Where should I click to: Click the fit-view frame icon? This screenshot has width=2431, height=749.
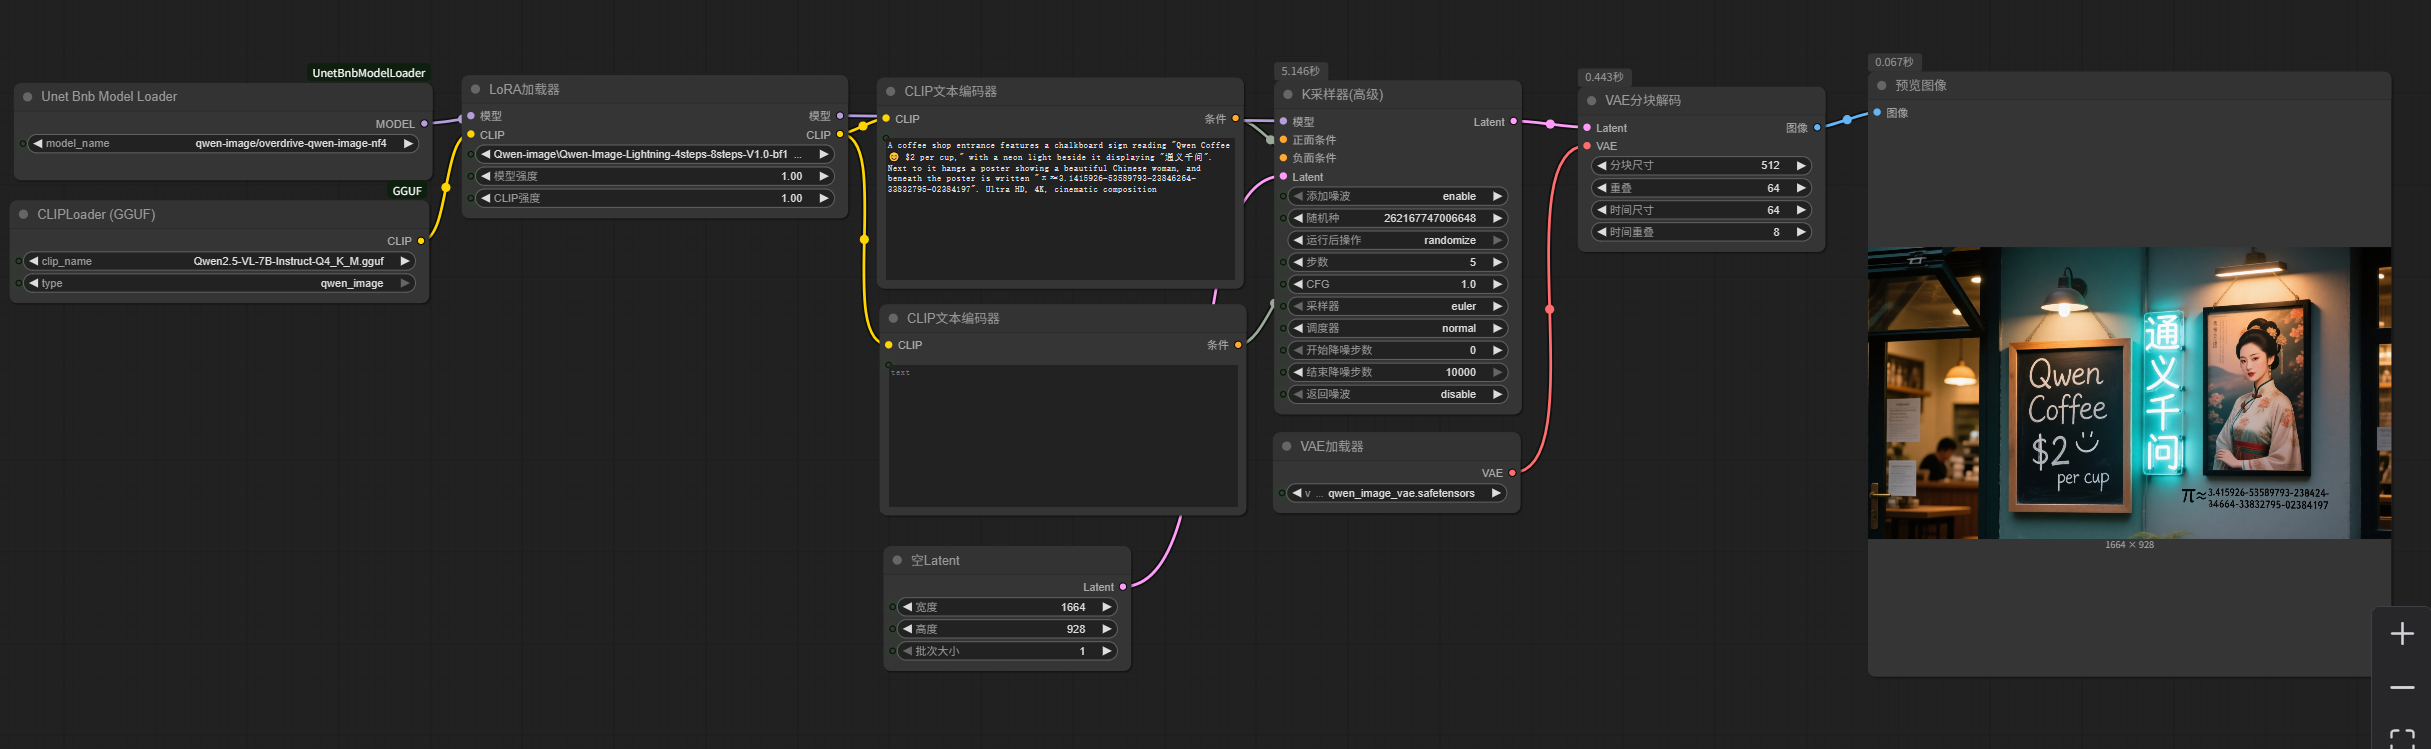tap(2402, 738)
